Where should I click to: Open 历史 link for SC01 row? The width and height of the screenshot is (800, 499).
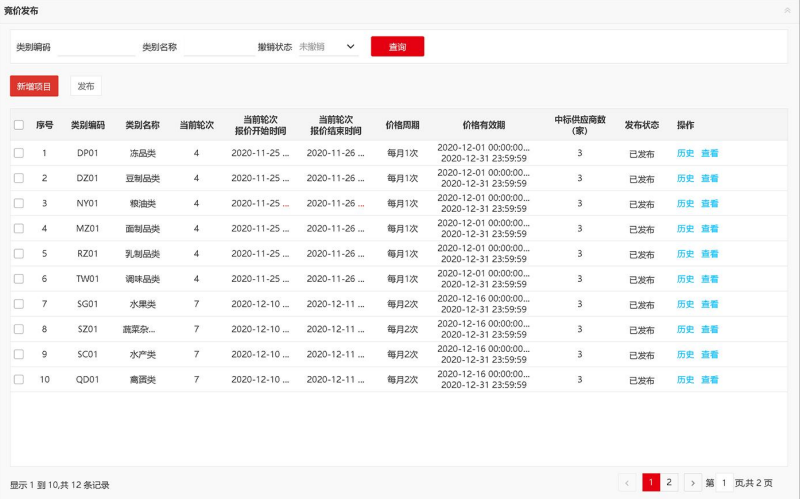685,355
